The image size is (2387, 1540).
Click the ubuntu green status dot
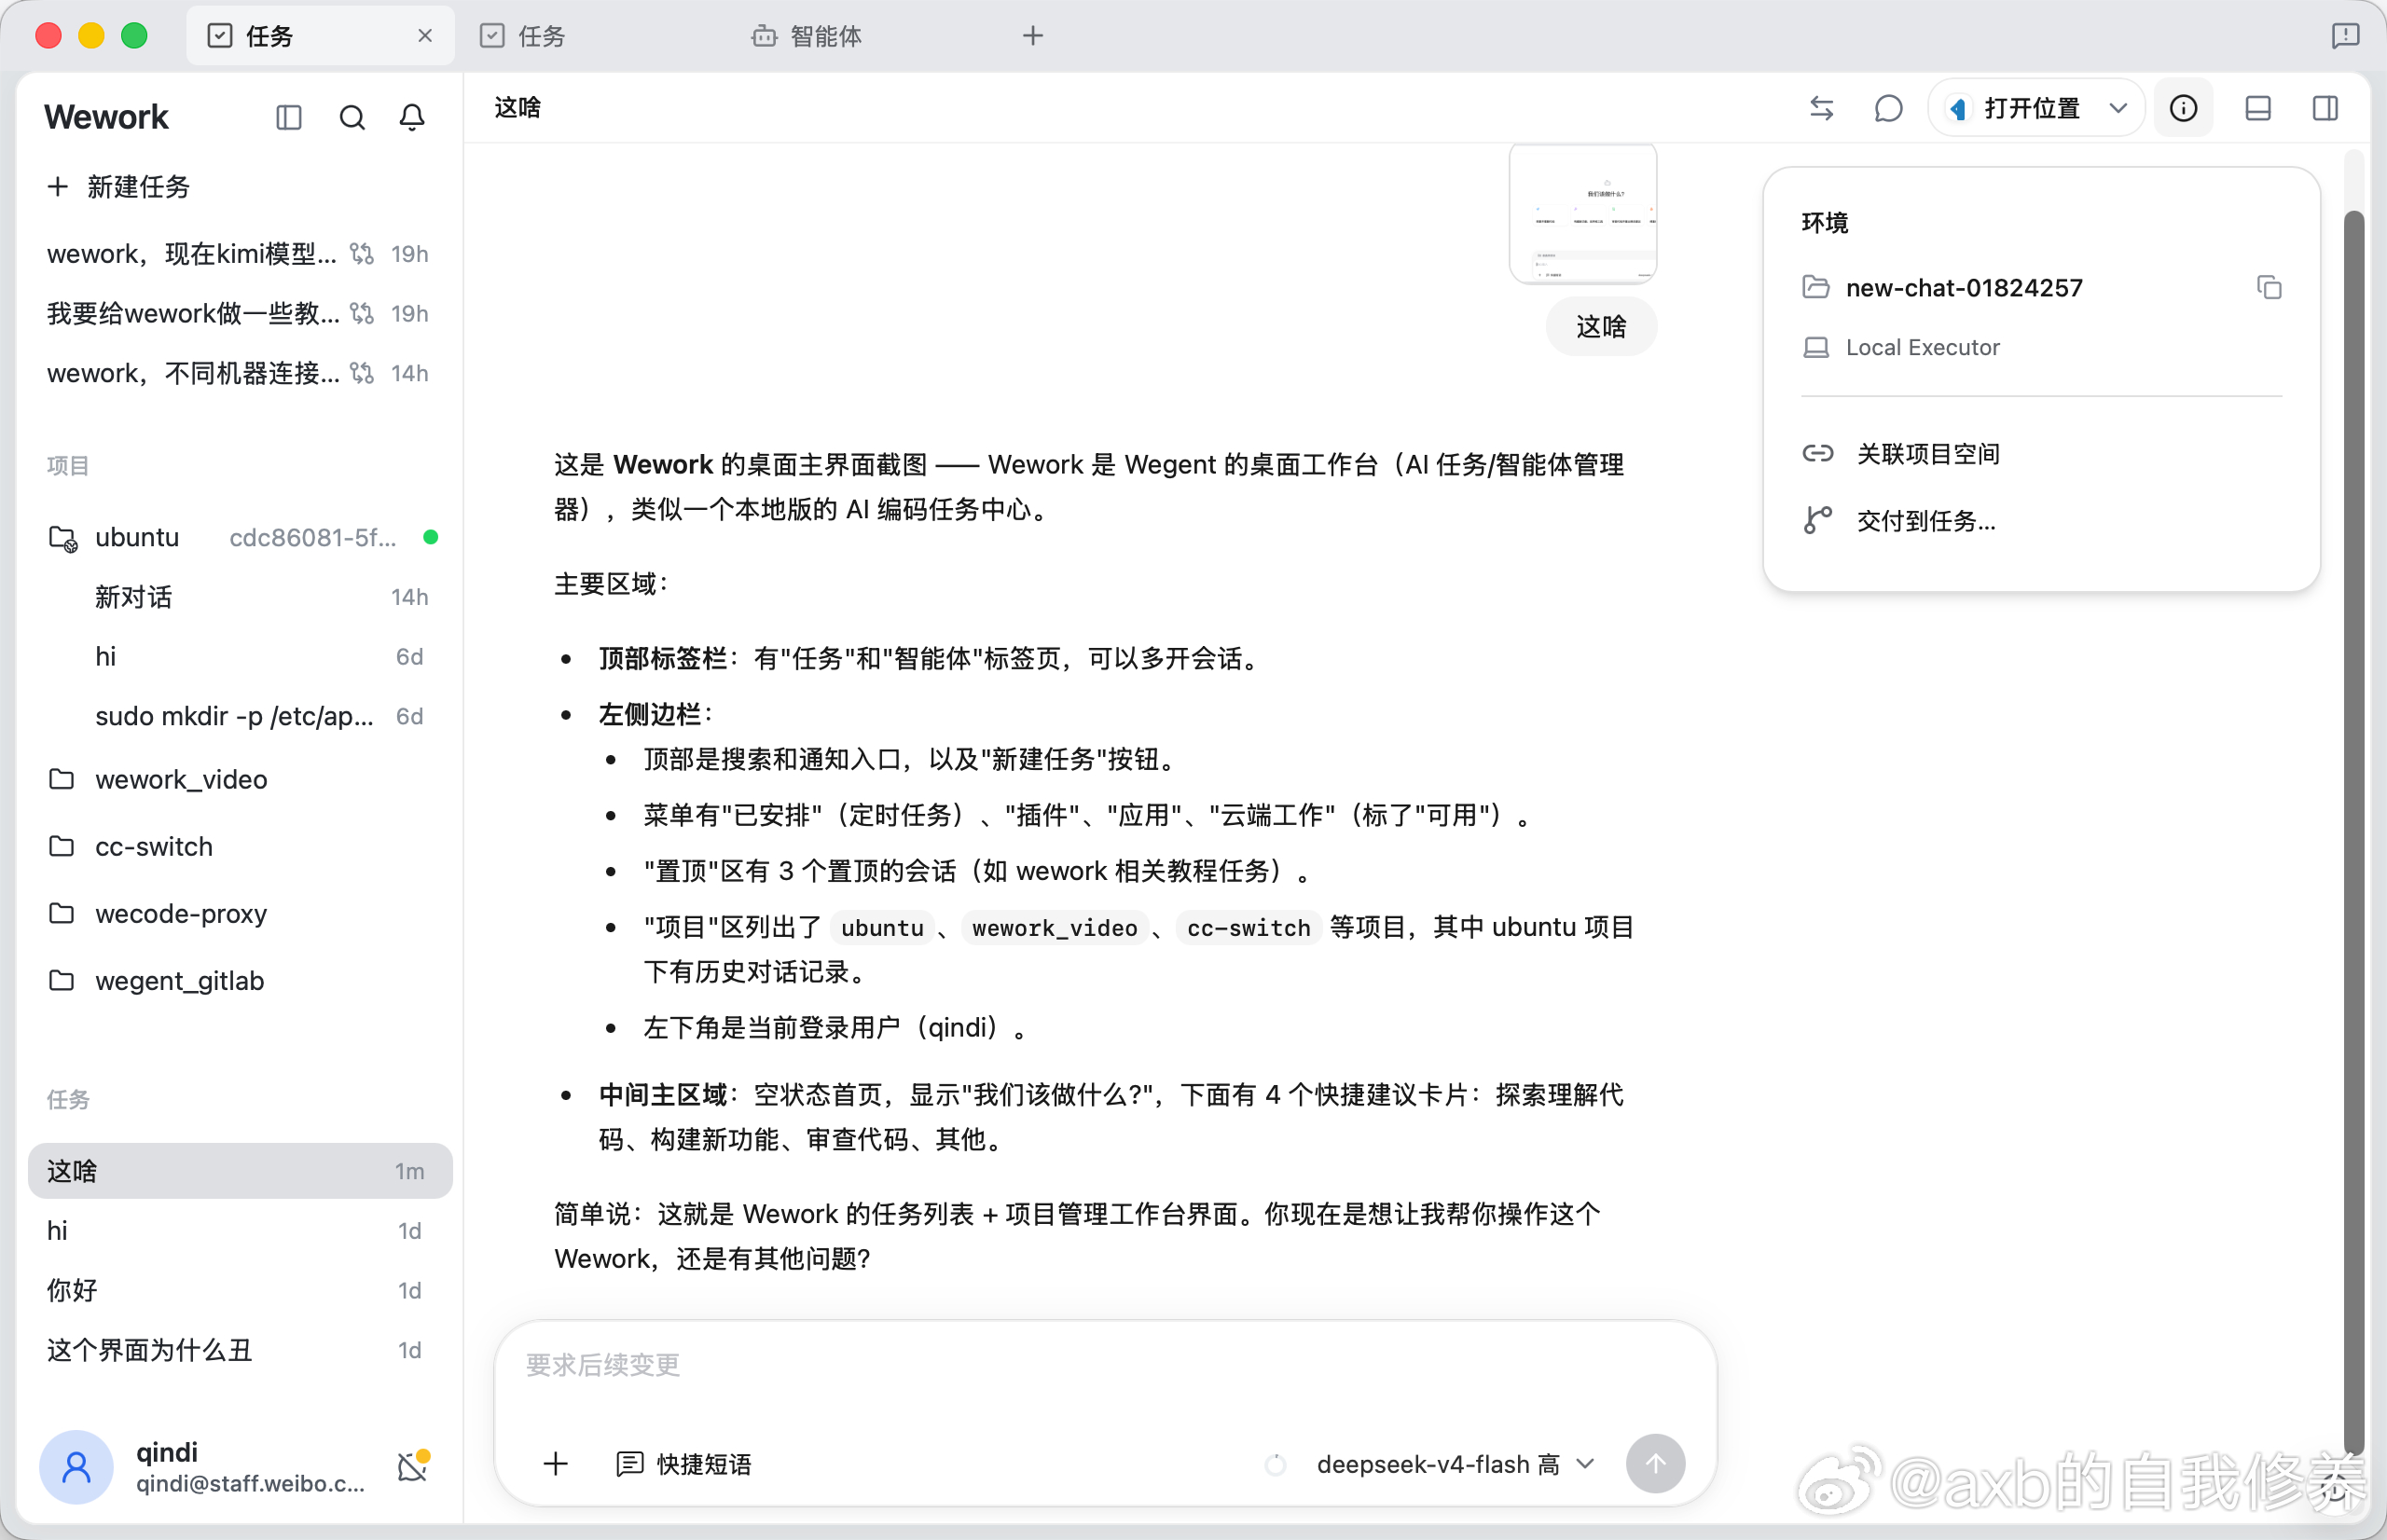[431, 537]
